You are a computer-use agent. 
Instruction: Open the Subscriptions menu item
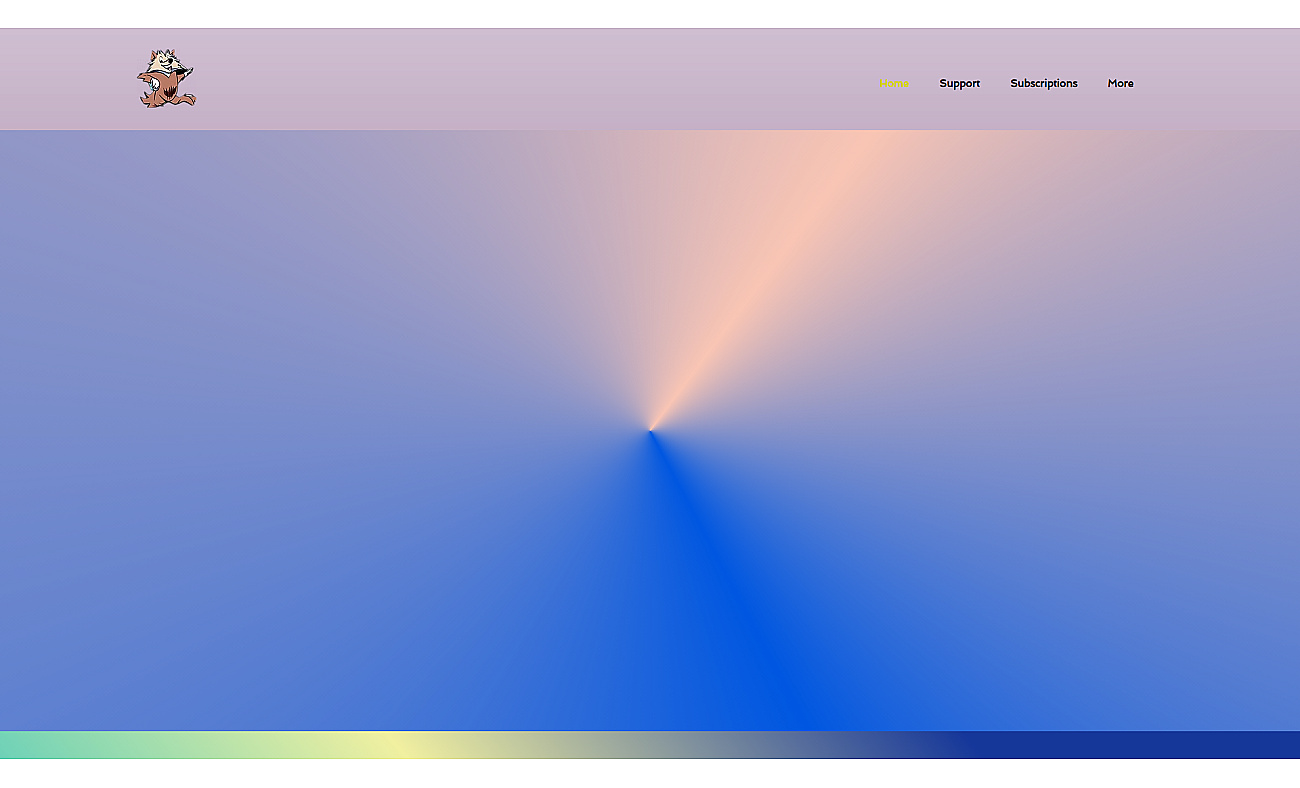(x=1044, y=83)
